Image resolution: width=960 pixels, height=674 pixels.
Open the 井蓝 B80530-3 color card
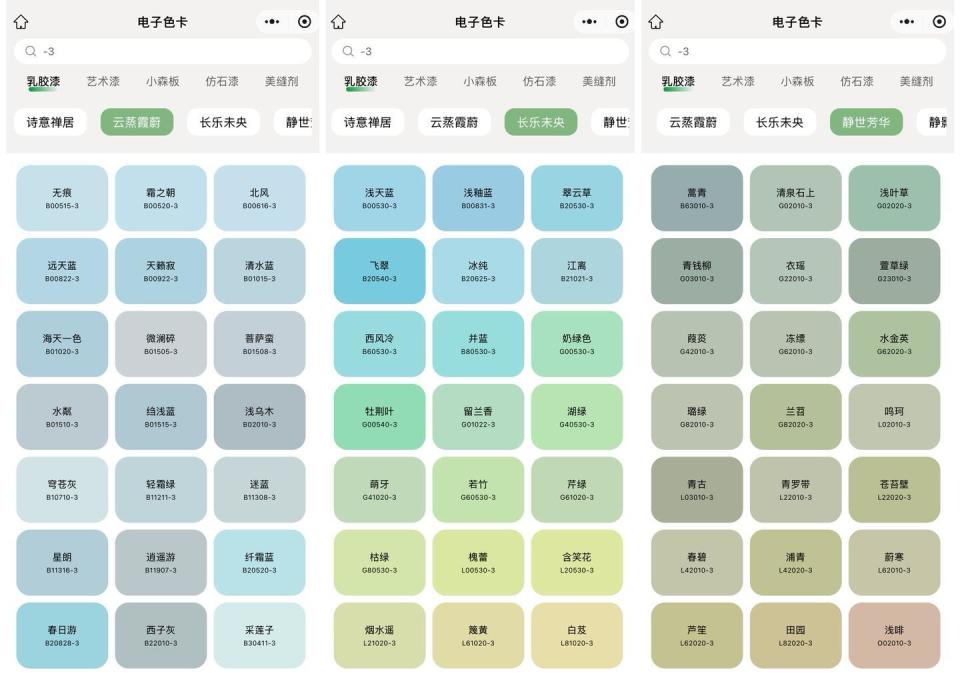tap(478, 344)
